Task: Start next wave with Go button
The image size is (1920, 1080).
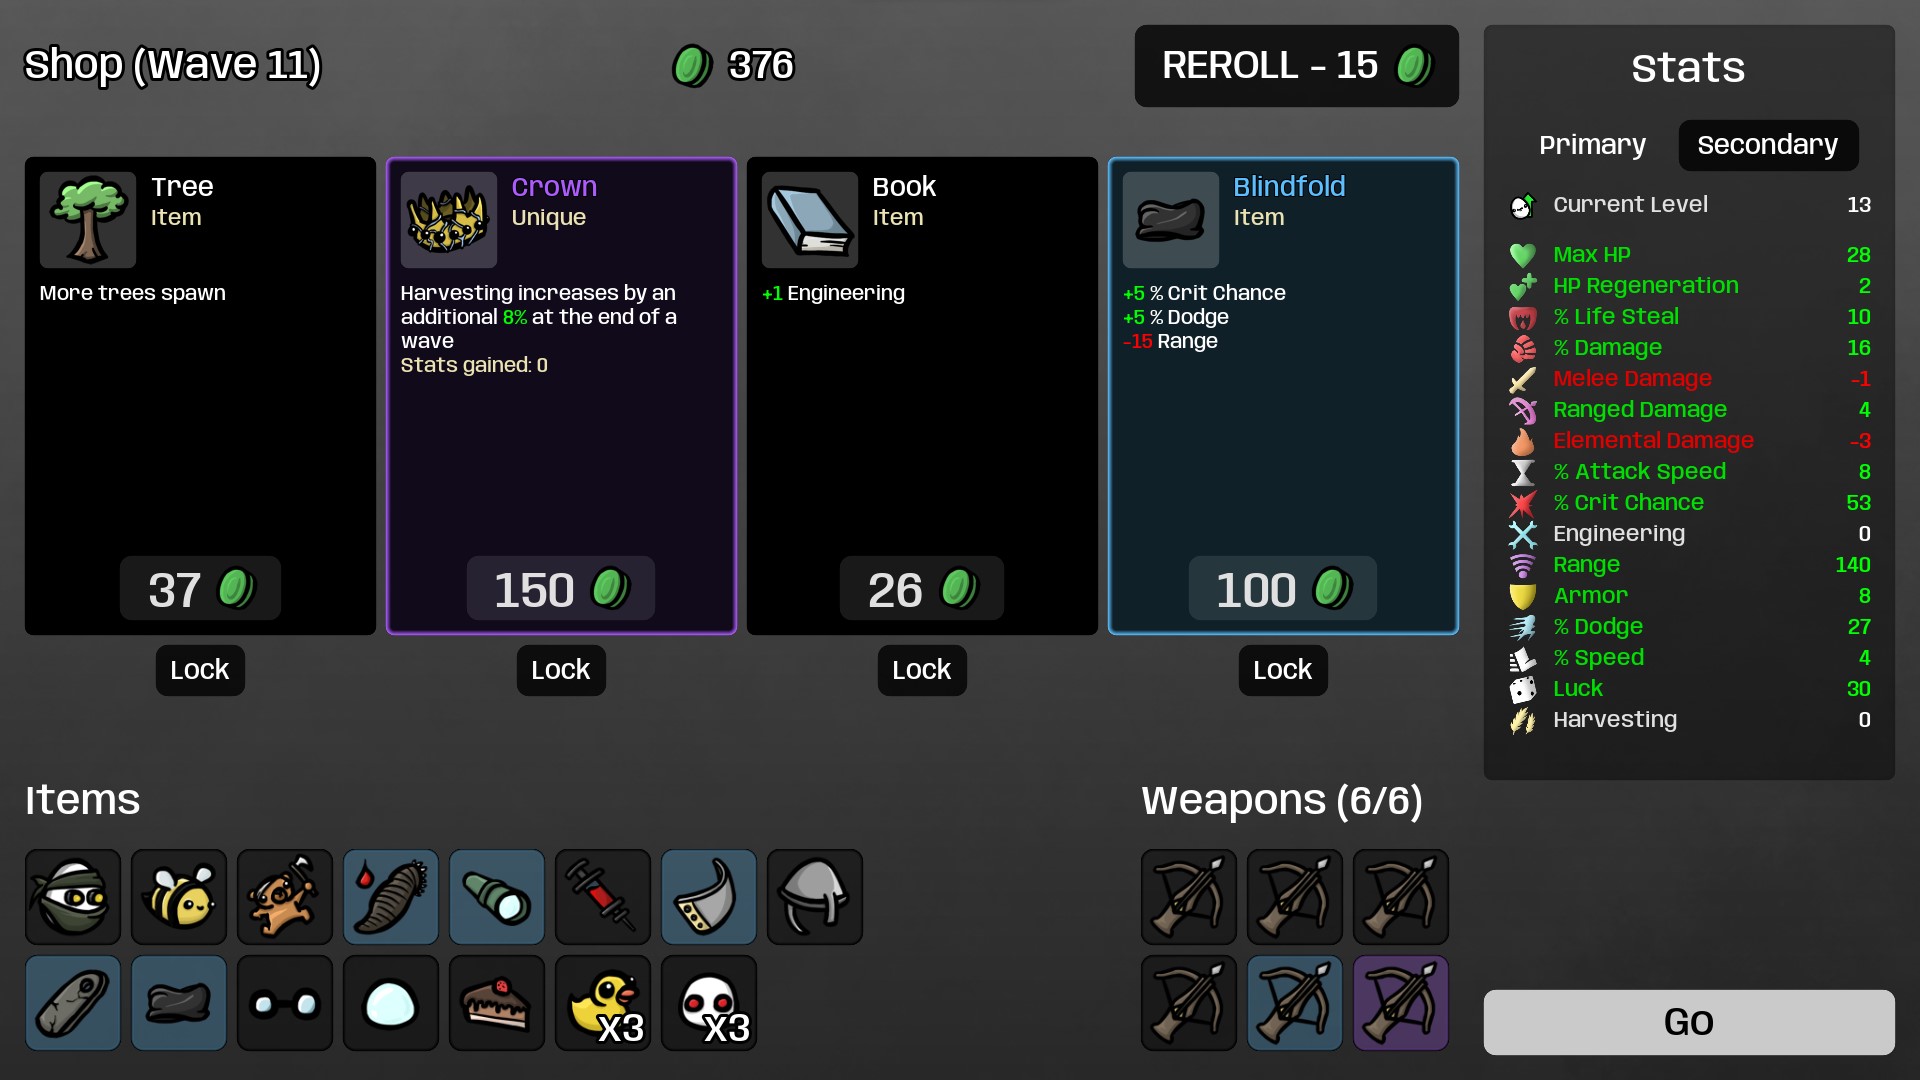Action: (1689, 1022)
